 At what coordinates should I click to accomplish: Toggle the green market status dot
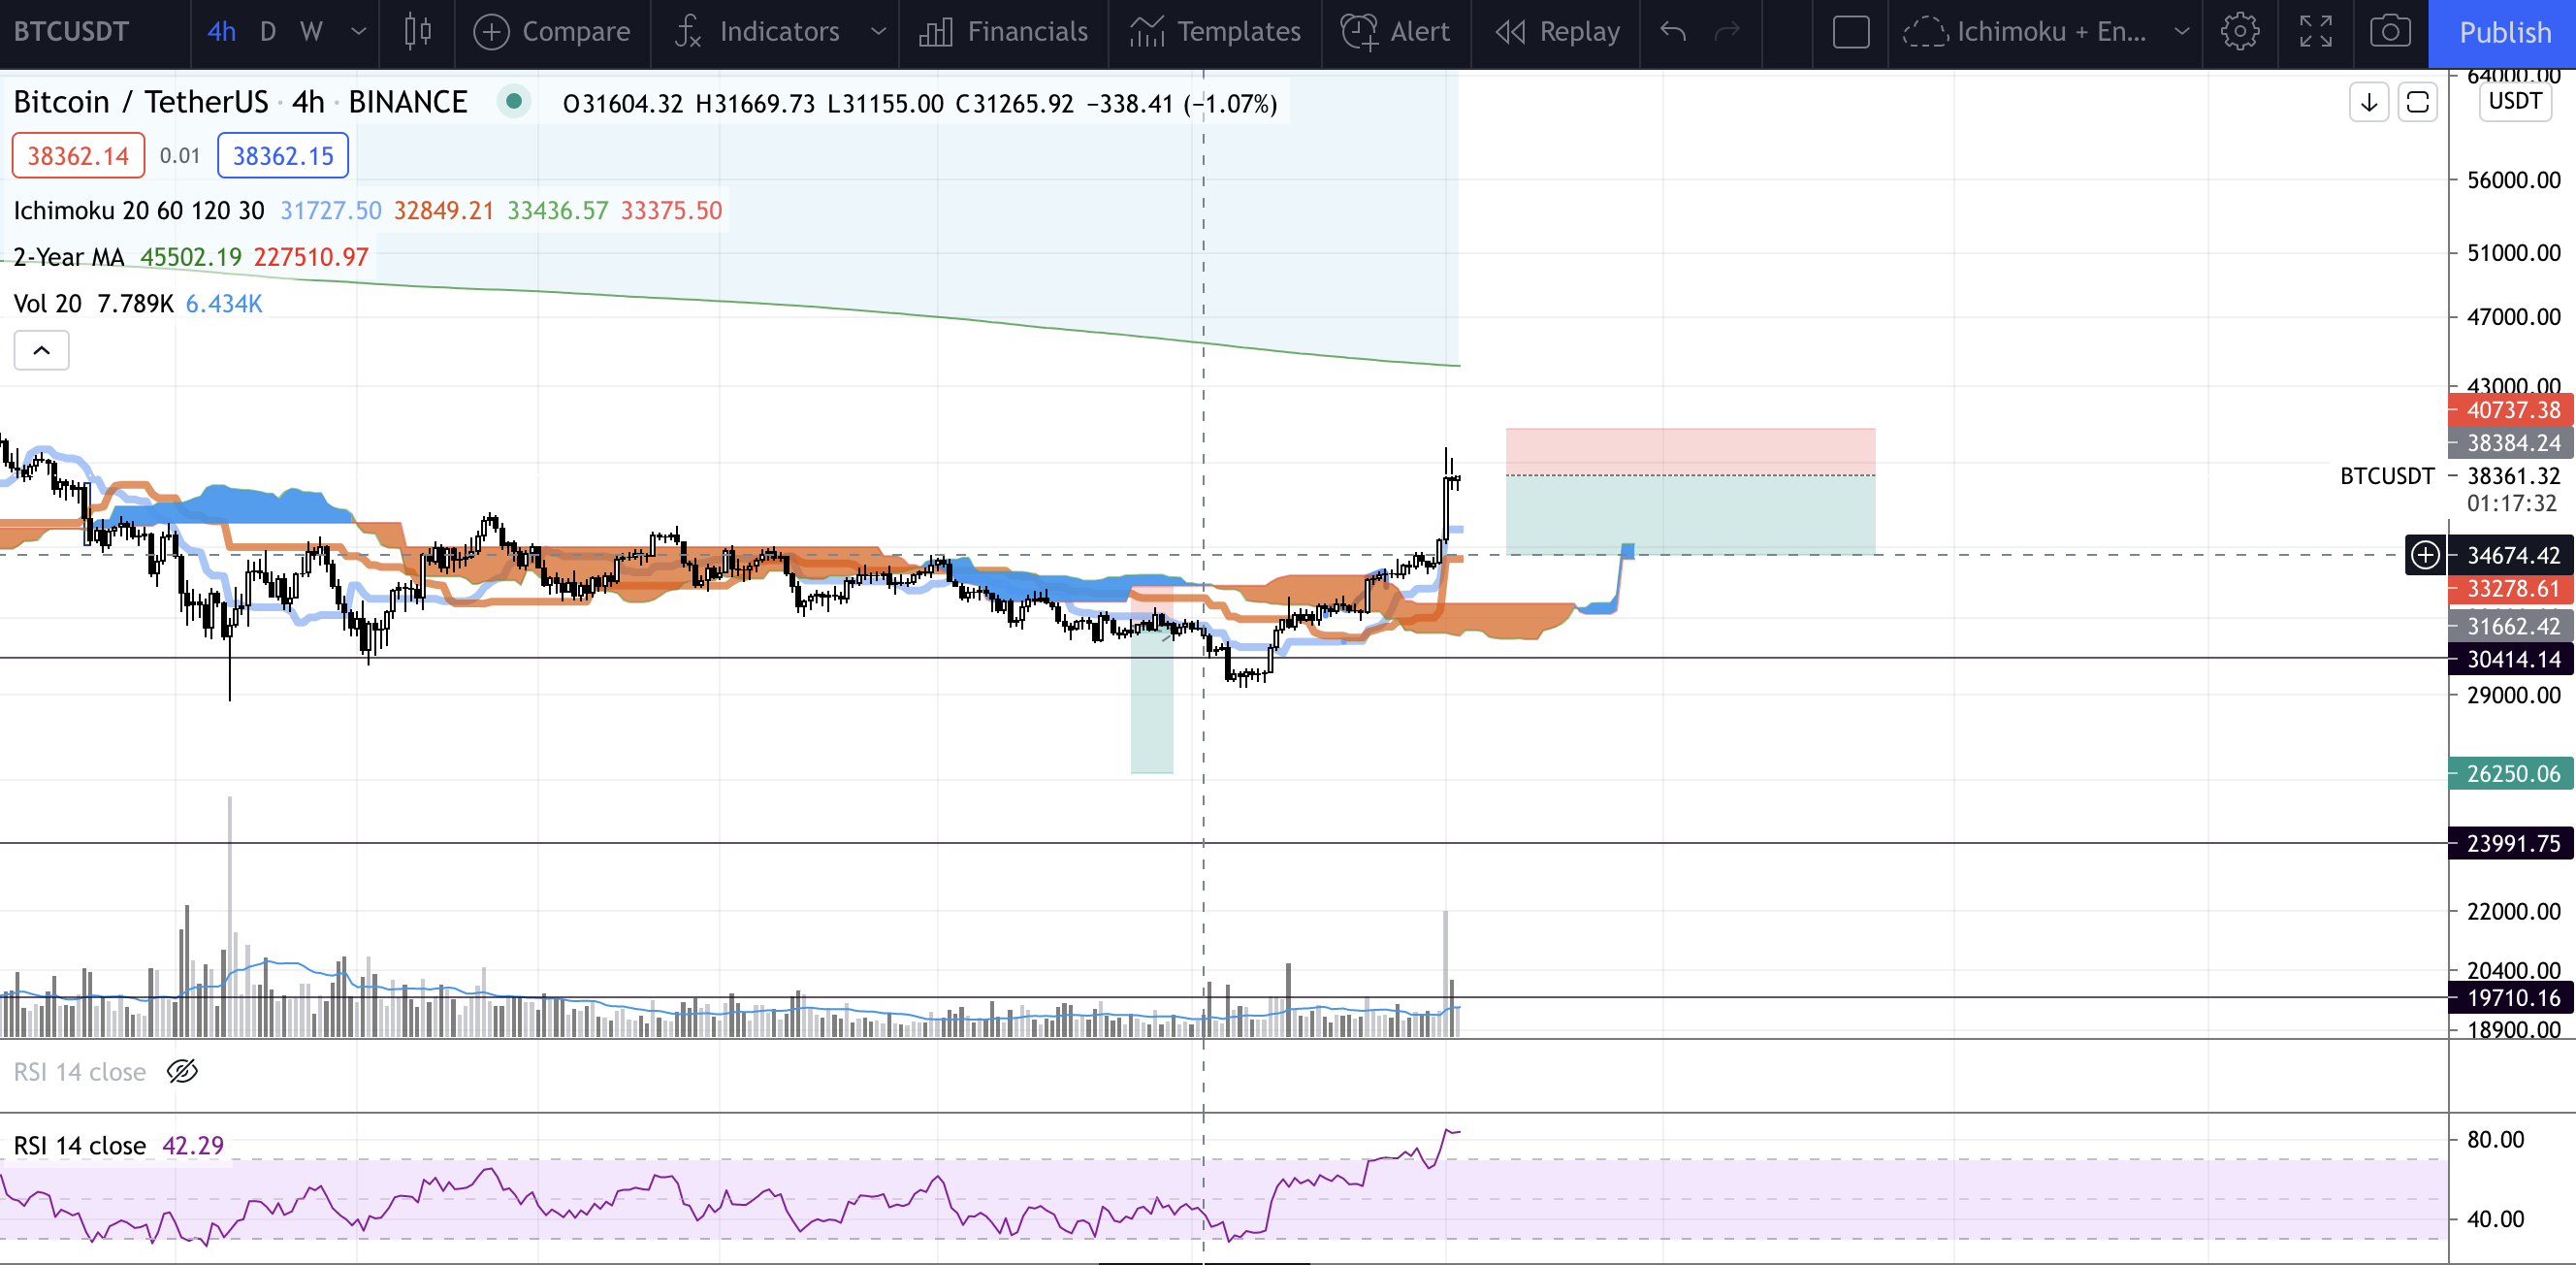514,101
